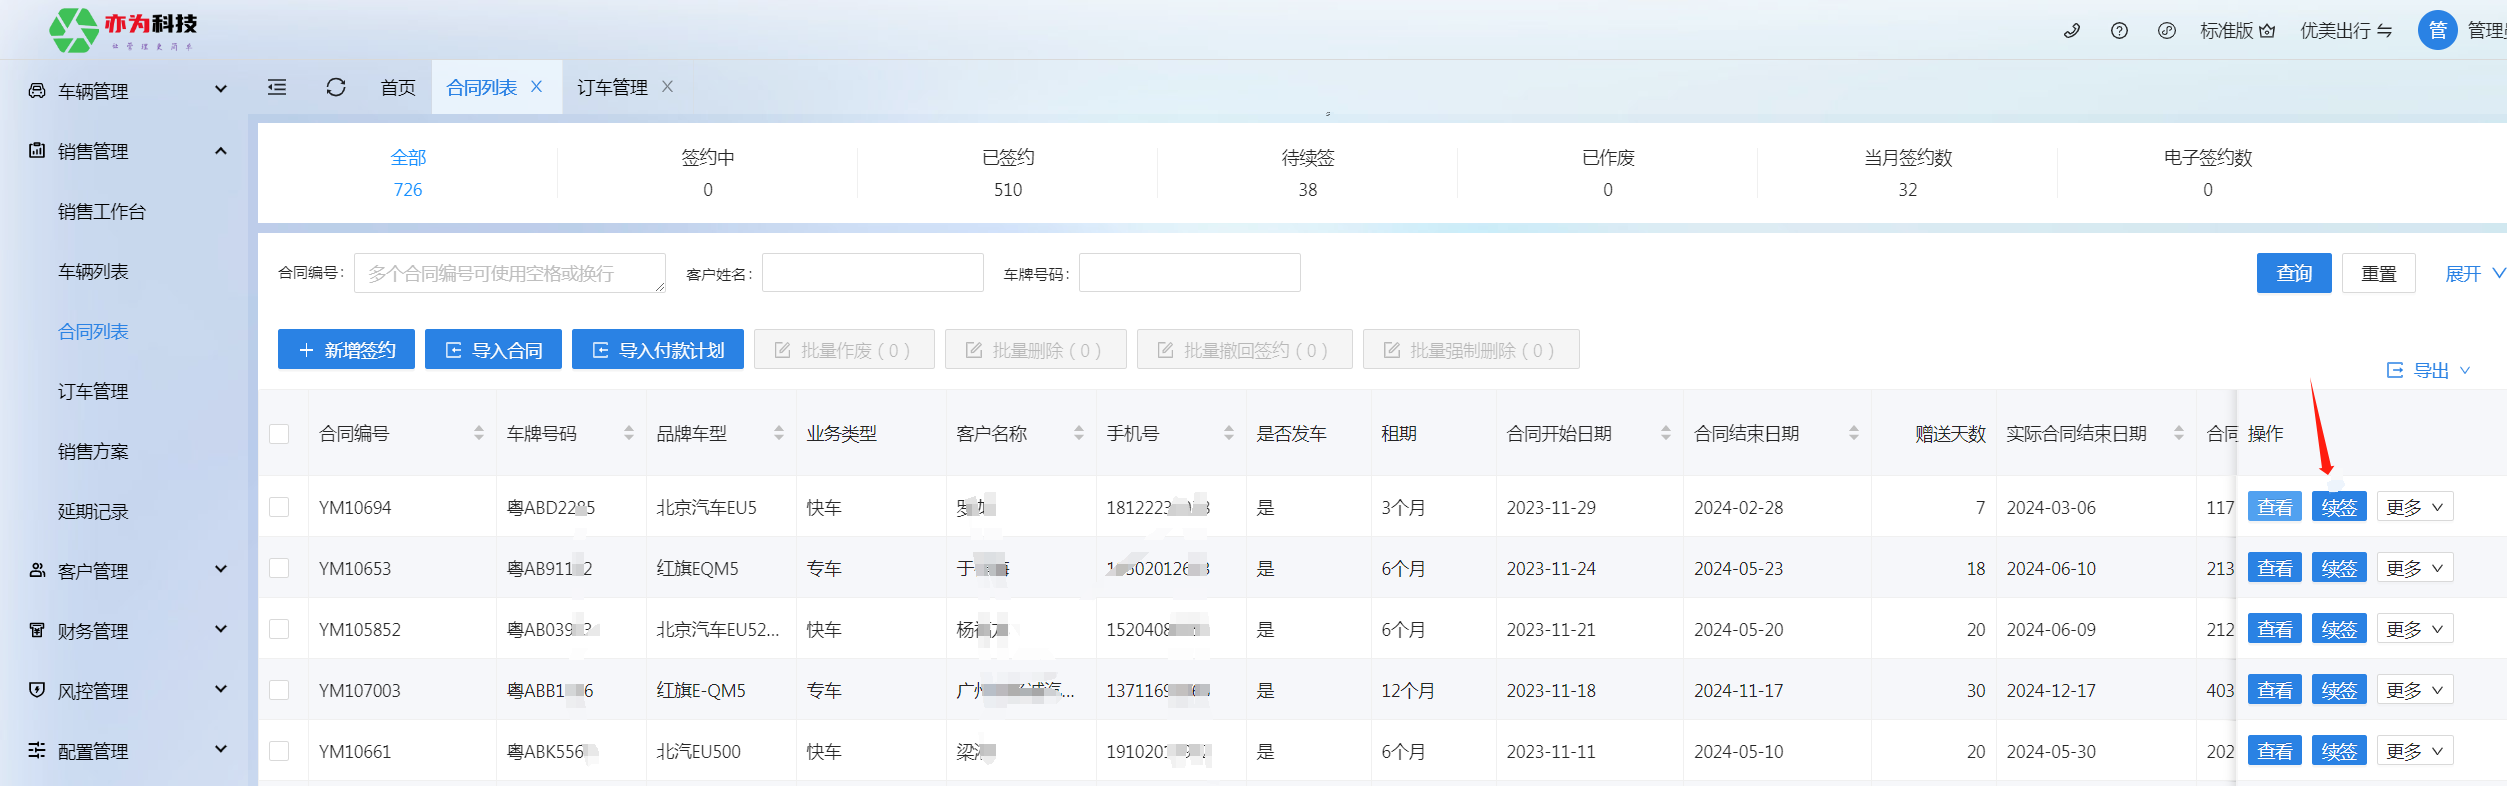Open 更多 dropdown for YM10653 row
The height and width of the screenshot is (786, 2507).
(2414, 569)
